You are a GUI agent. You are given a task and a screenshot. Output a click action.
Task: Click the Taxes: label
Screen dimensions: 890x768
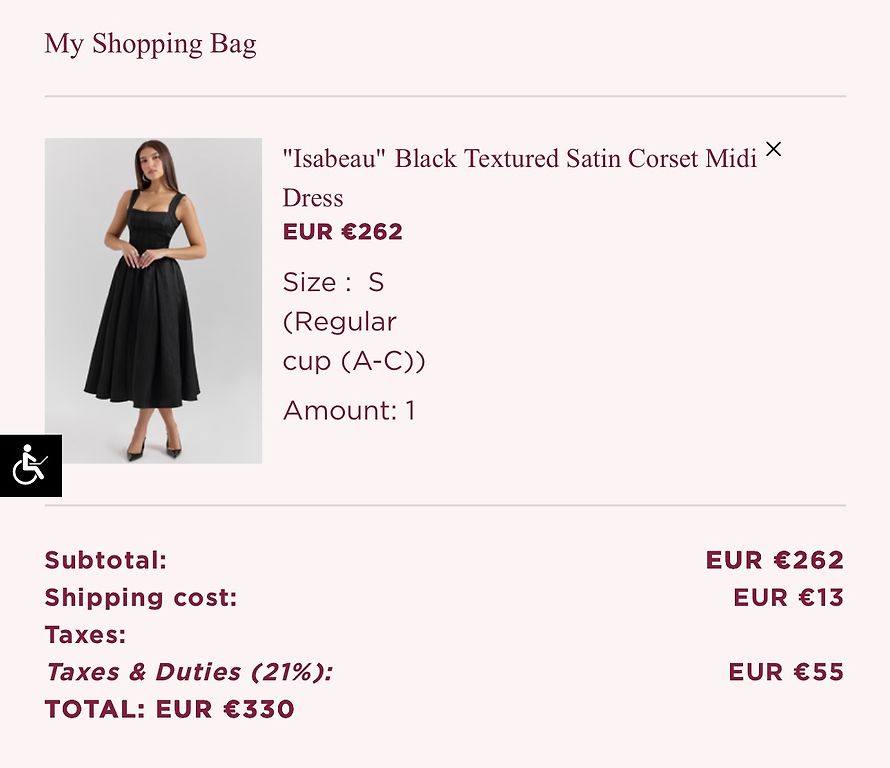(x=85, y=635)
